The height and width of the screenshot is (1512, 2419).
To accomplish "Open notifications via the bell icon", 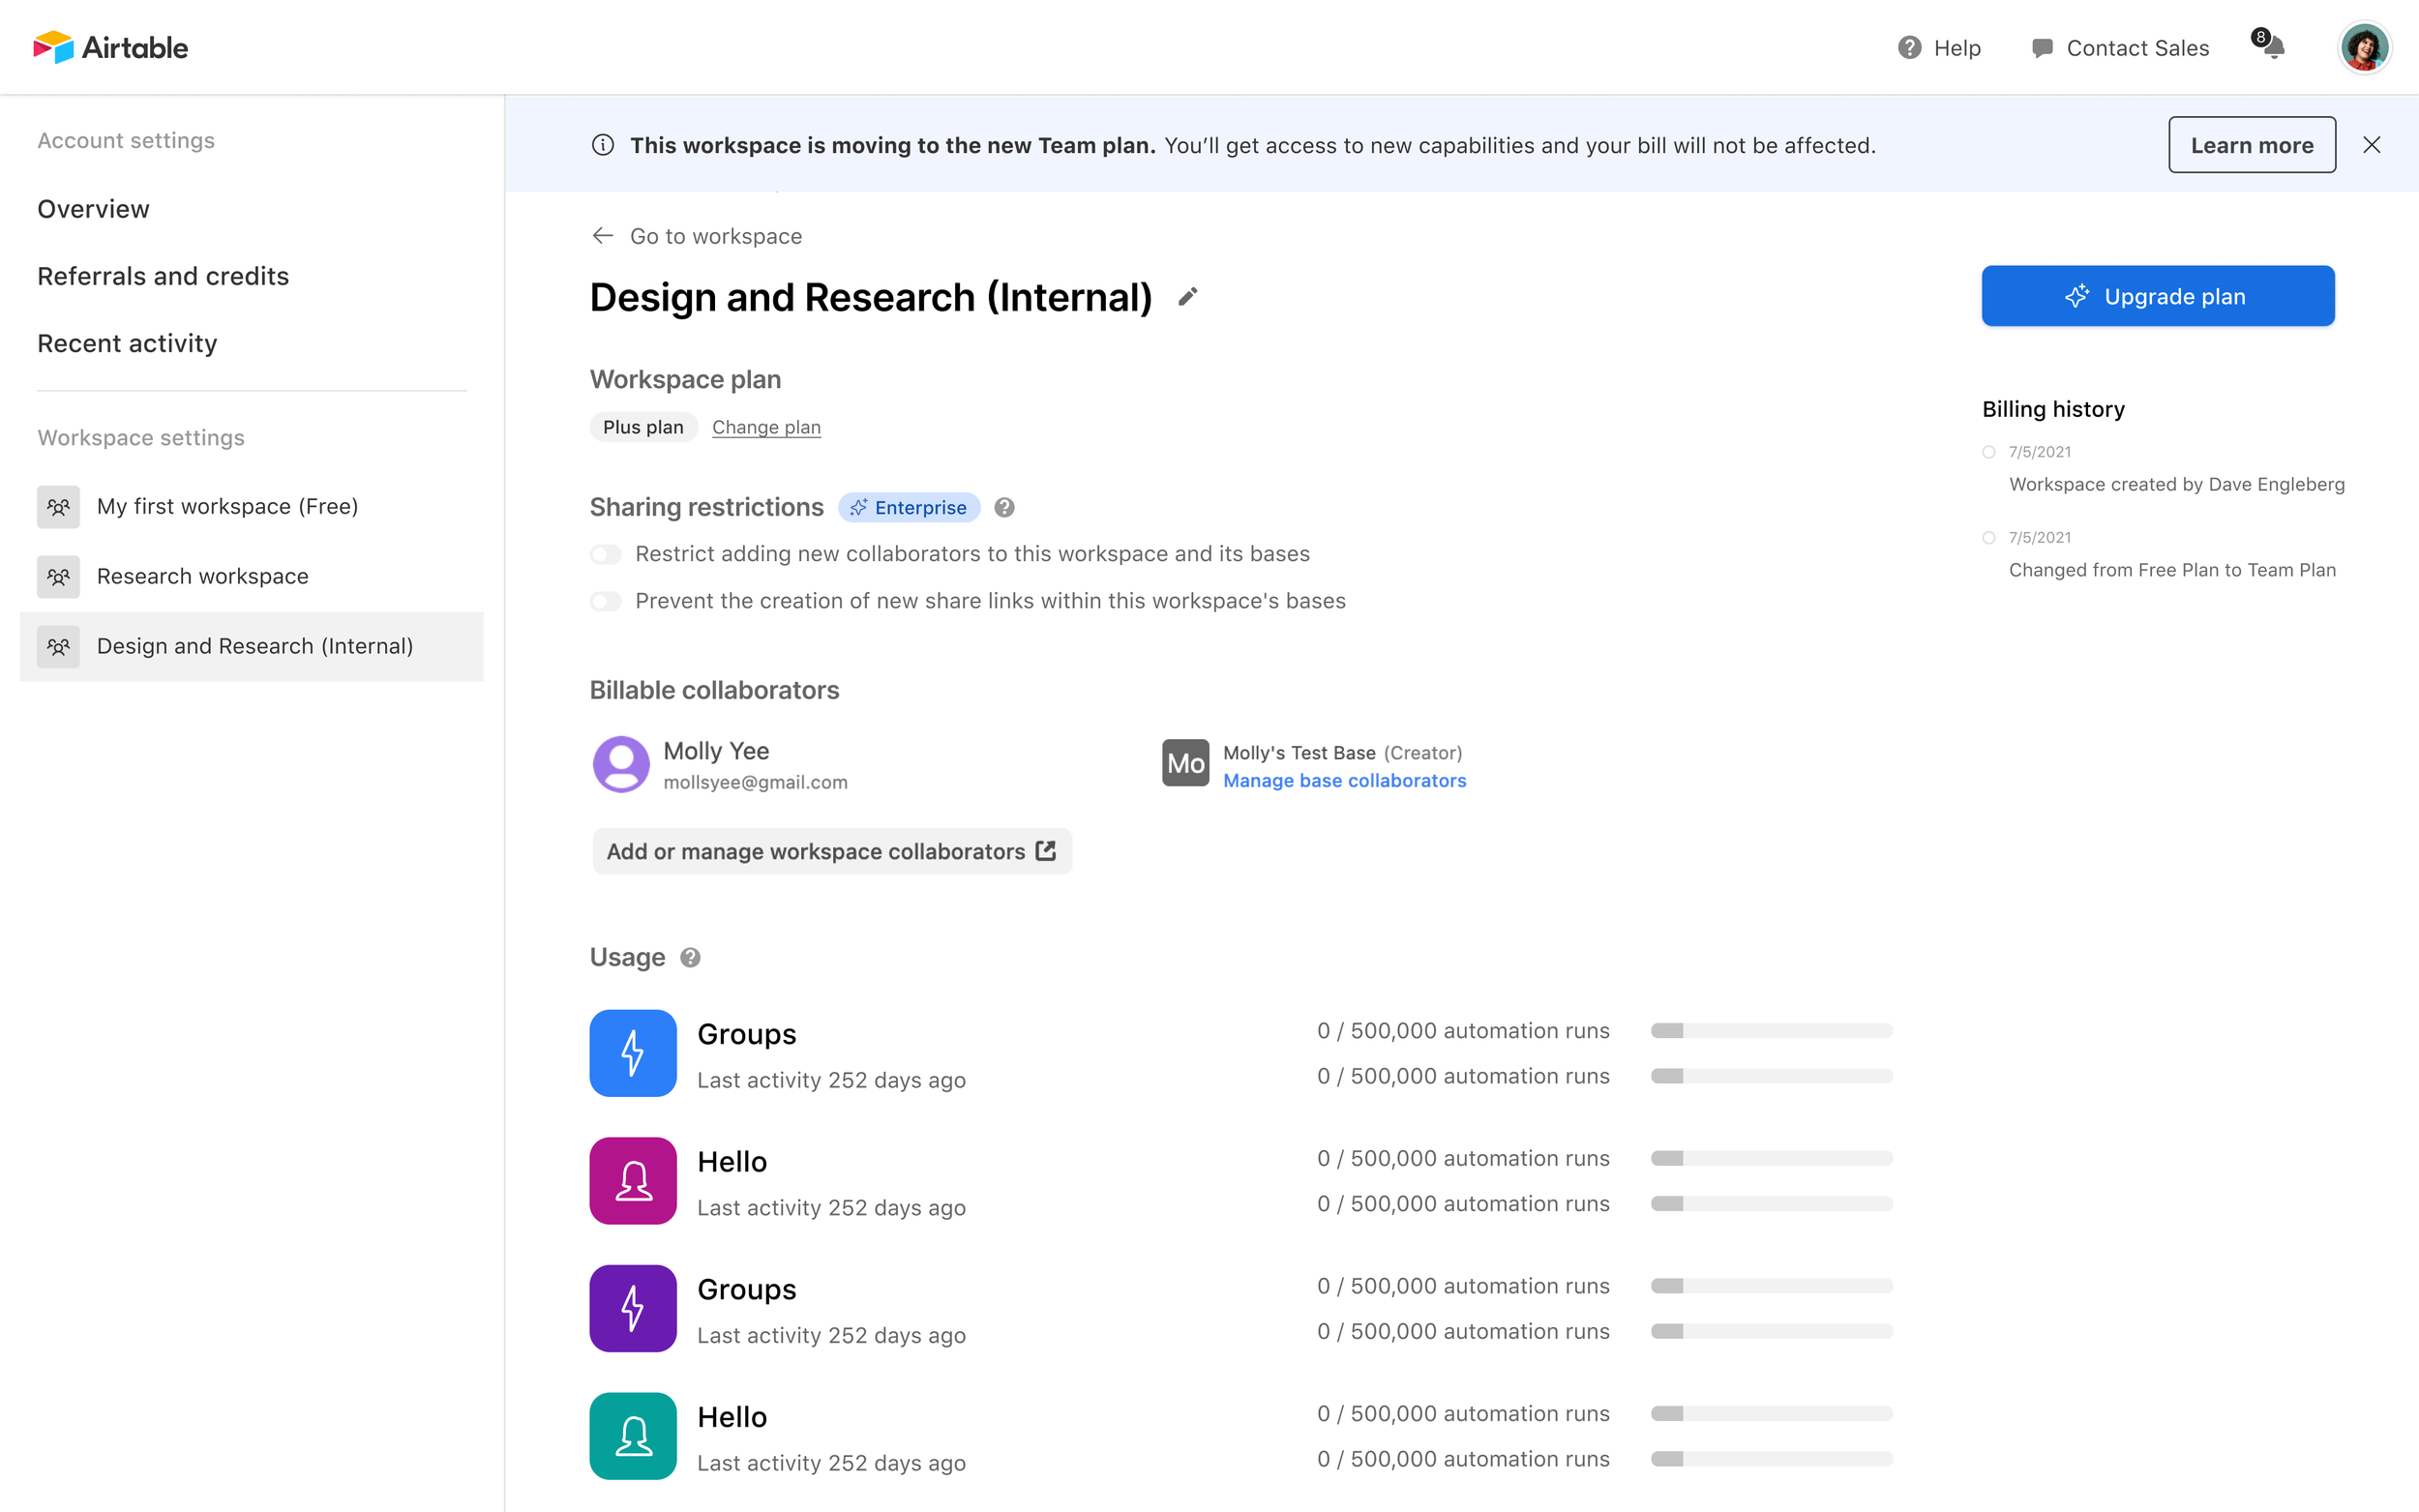I will [x=2274, y=50].
